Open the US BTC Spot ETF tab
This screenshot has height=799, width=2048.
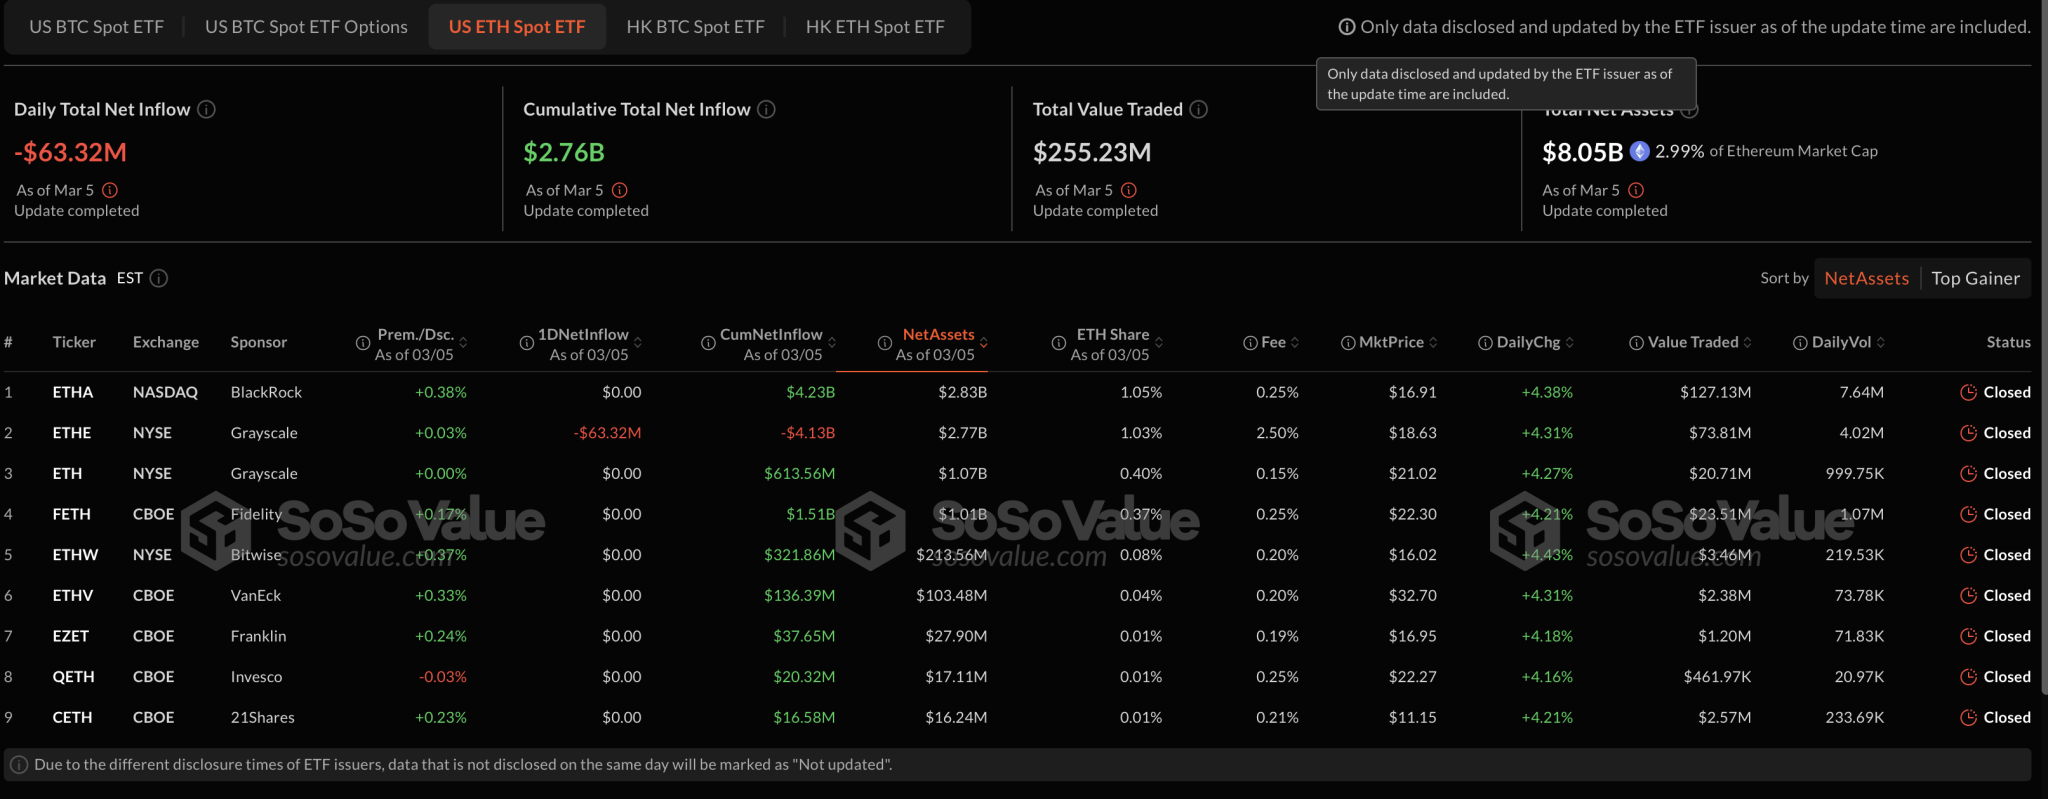tap(96, 27)
